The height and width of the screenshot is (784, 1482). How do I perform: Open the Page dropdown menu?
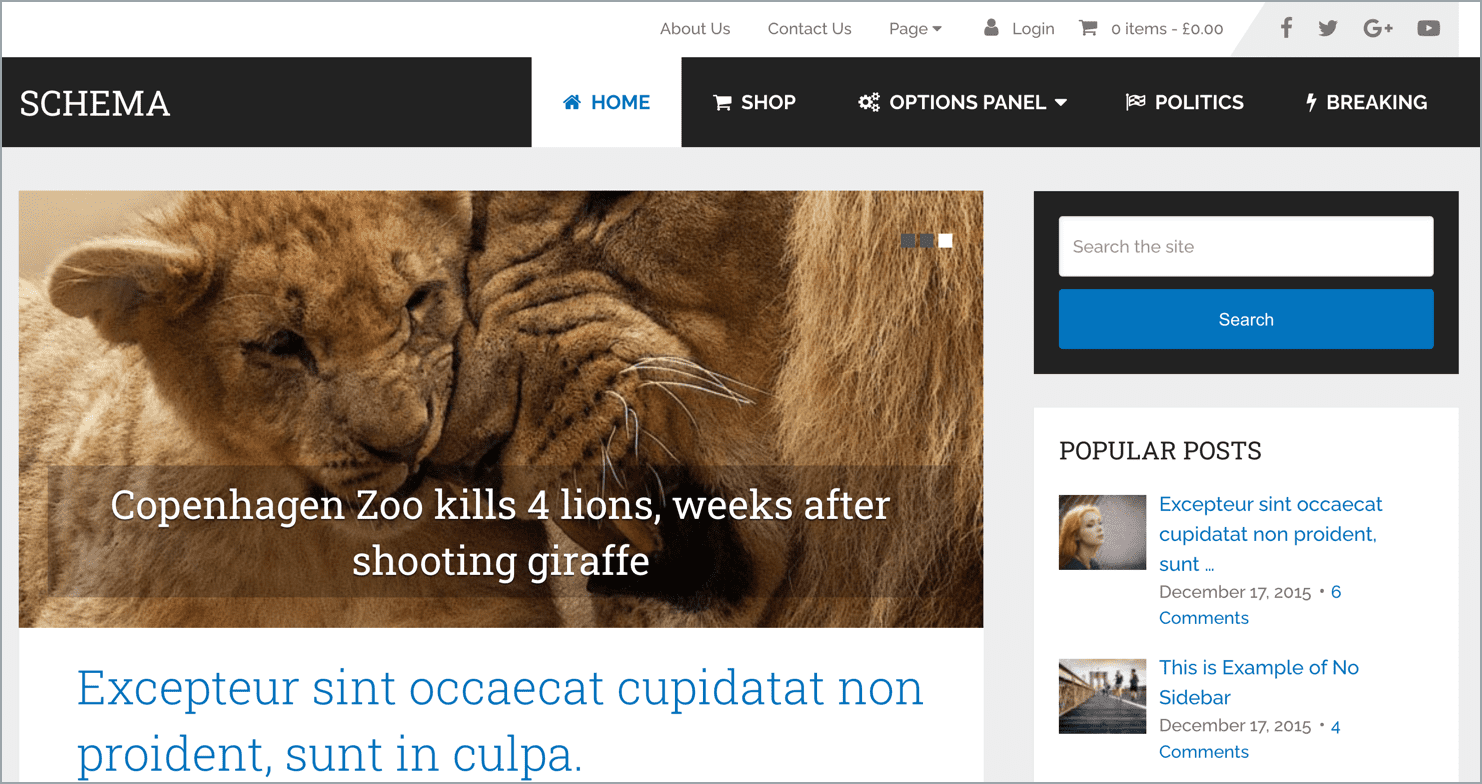pos(914,28)
